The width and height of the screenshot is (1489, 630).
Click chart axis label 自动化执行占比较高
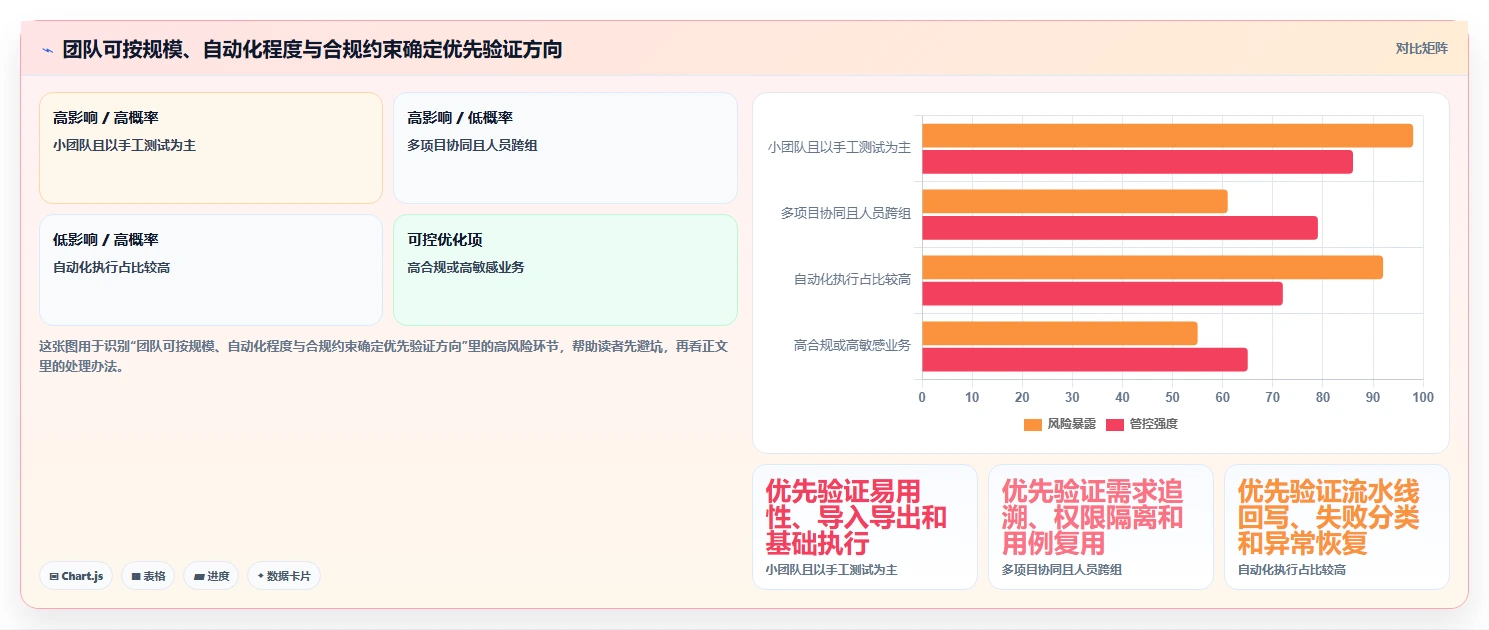(852, 279)
